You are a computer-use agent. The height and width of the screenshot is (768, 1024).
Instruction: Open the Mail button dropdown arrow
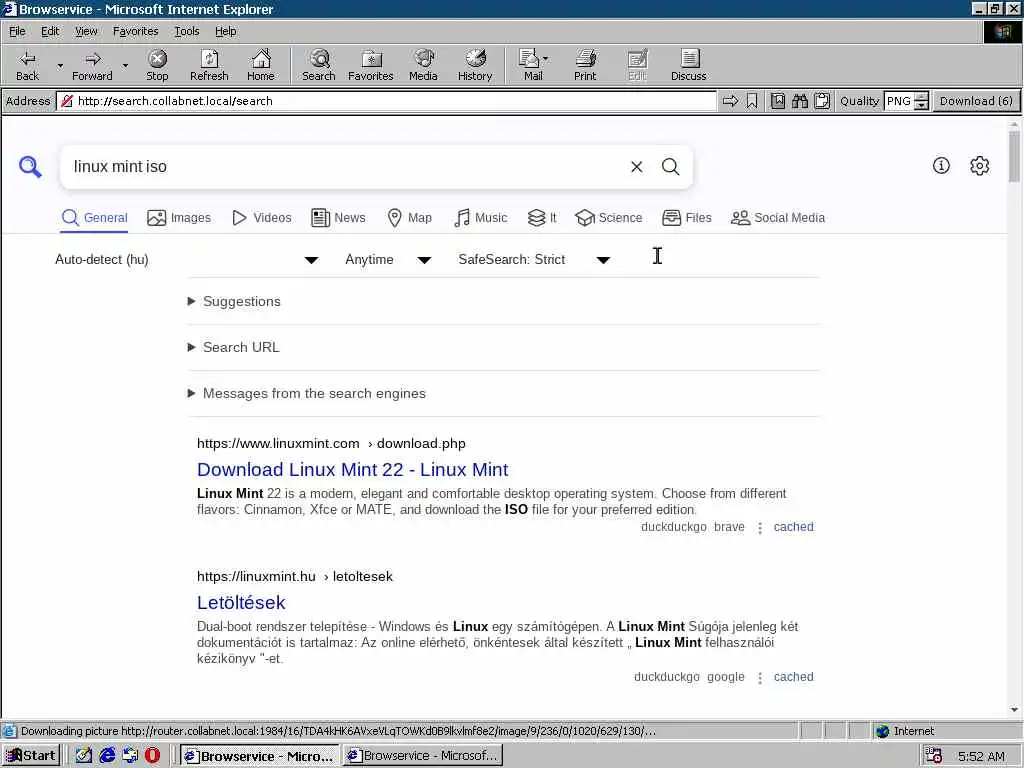pos(545,59)
